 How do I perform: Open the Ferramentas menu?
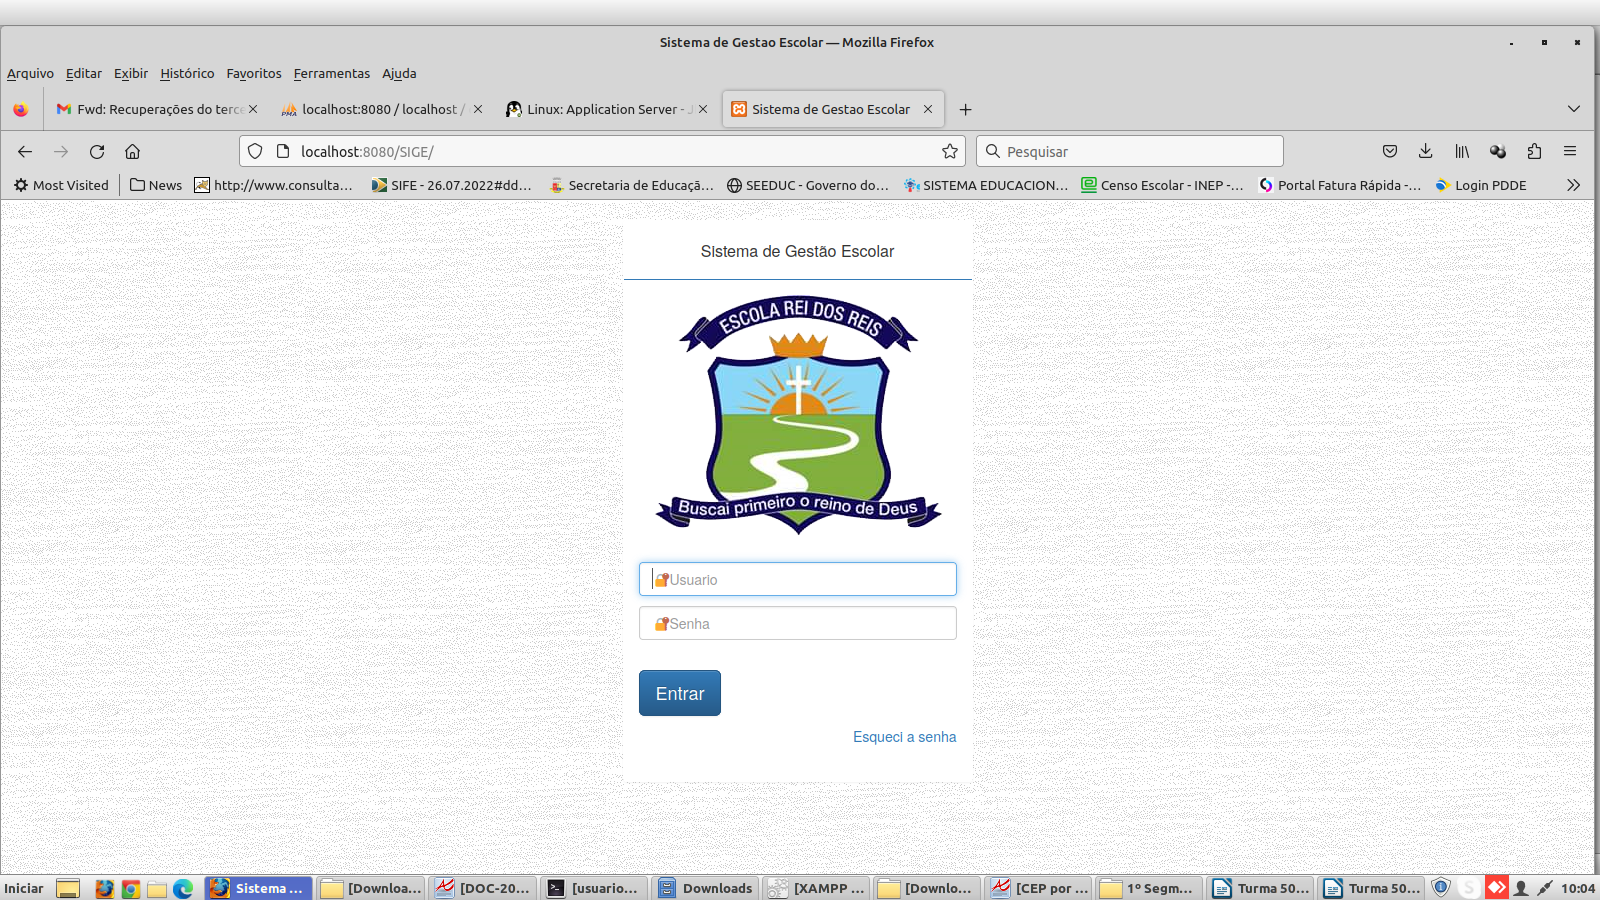pyautogui.click(x=332, y=73)
